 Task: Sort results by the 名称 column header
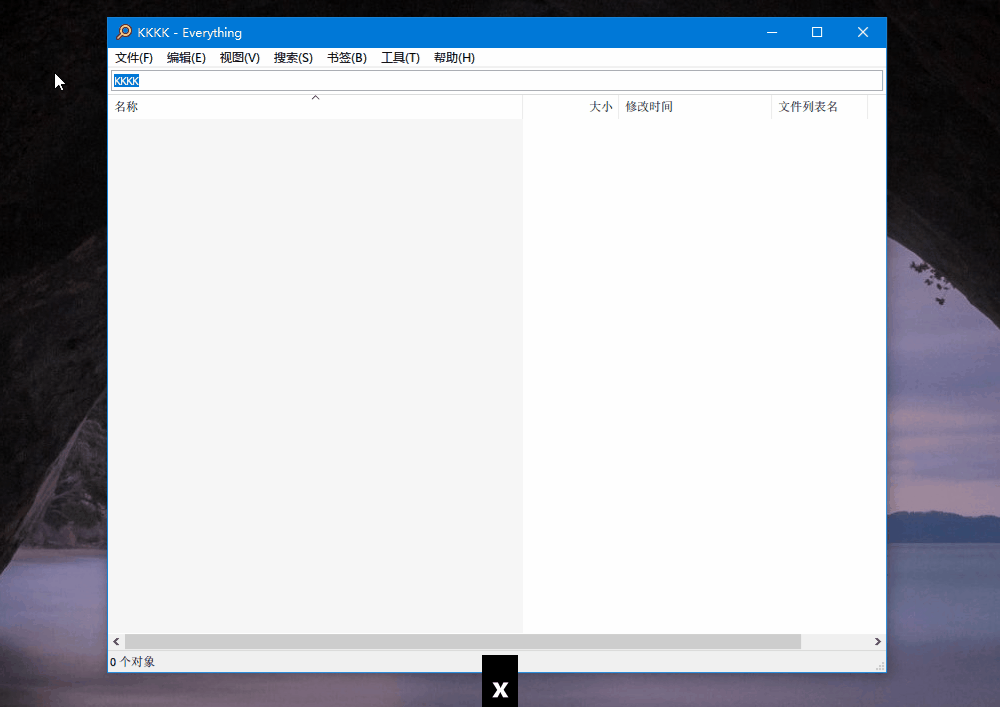pyautogui.click(x=315, y=106)
